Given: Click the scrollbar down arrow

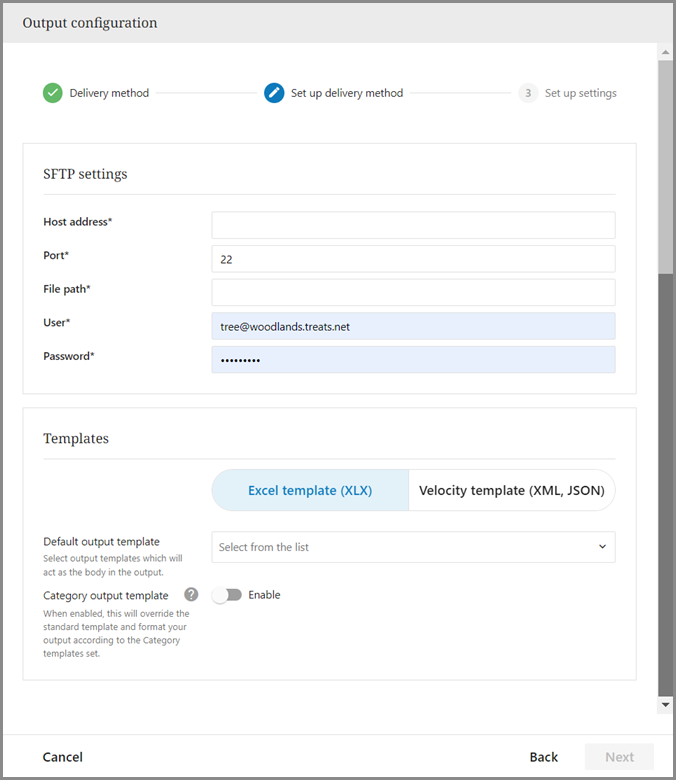Looking at the screenshot, I should tap(666, 705).
